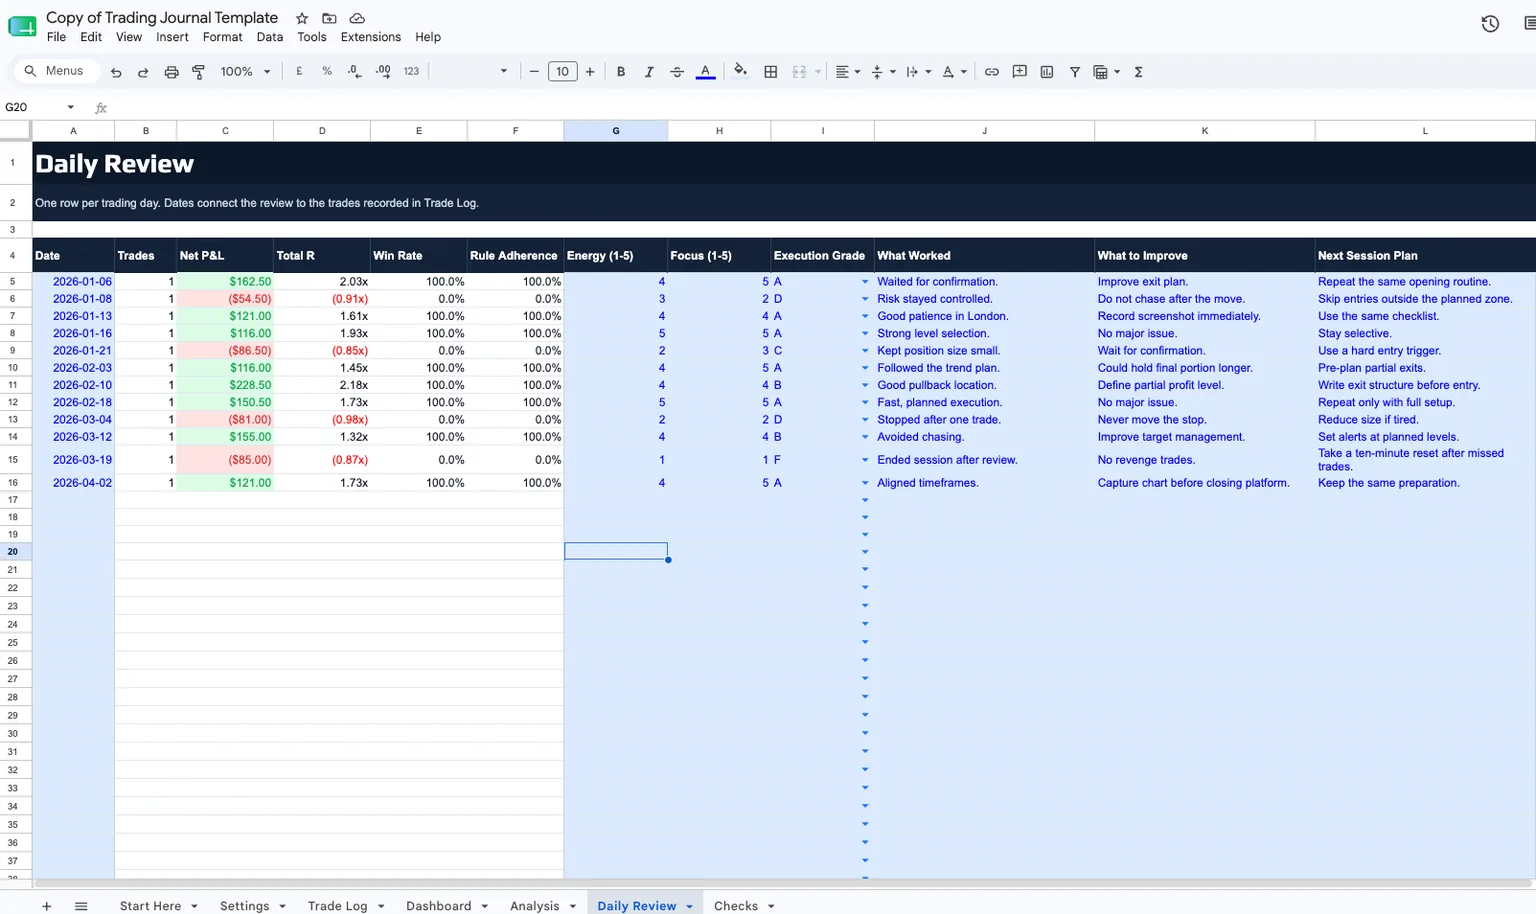Open the Data menu

click(269, 37)
